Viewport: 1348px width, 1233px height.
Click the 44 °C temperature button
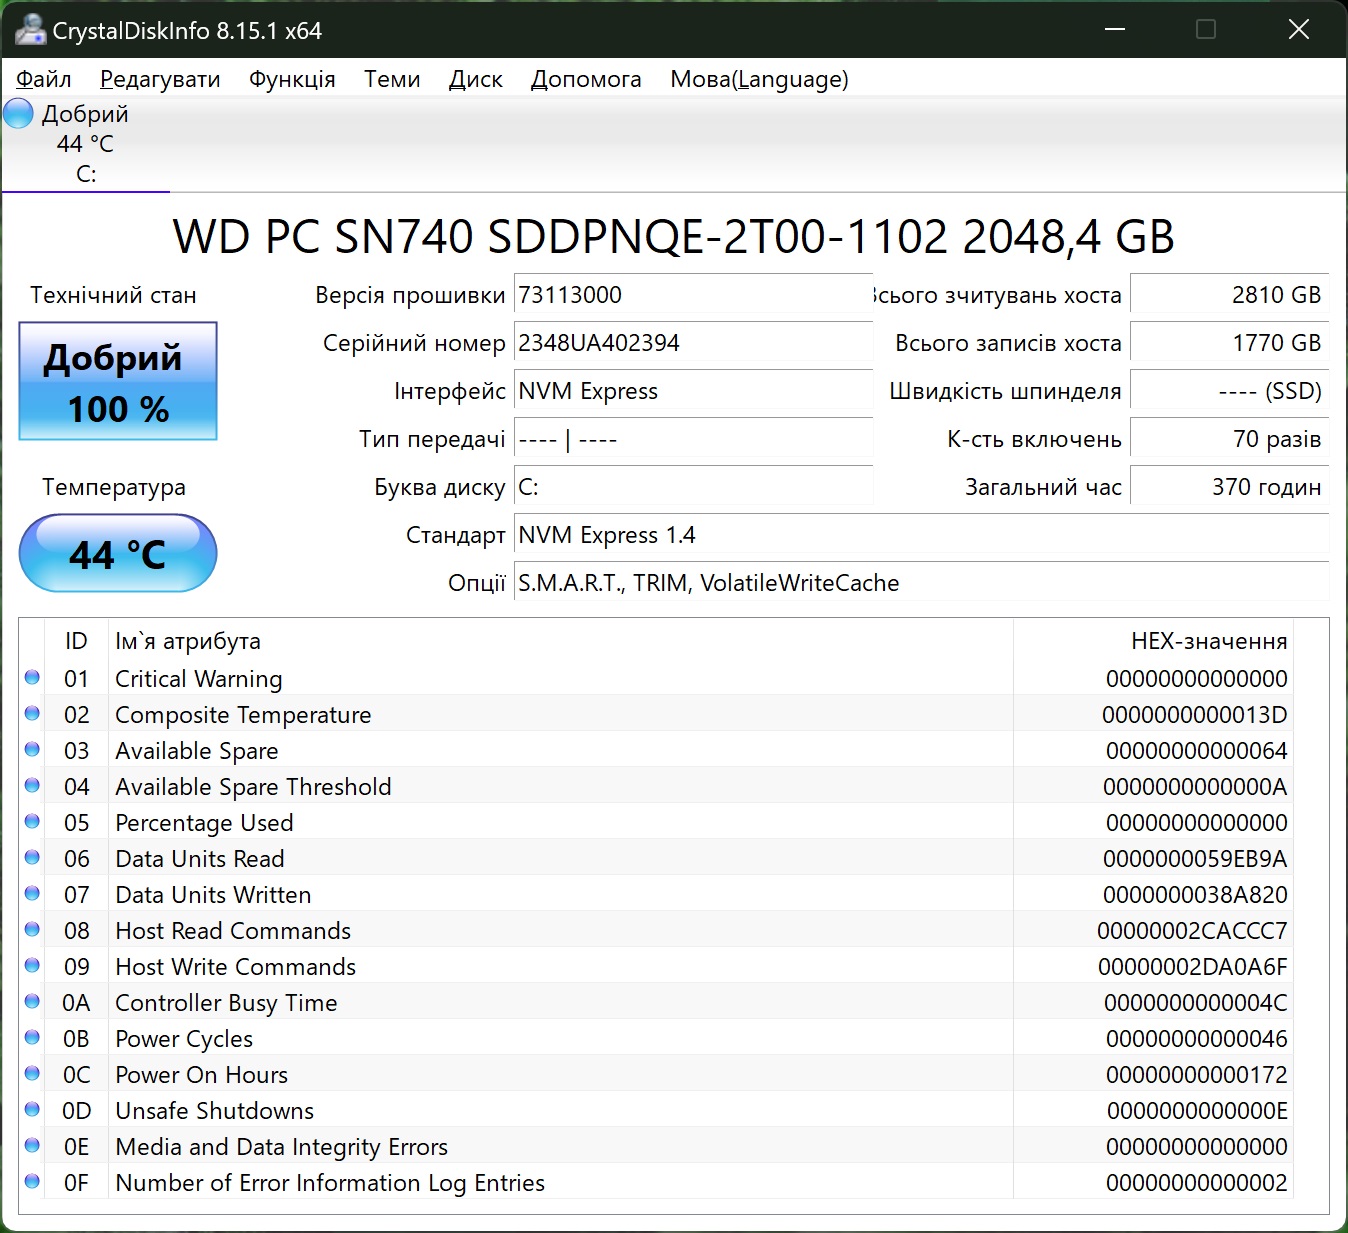click(118, 553)
